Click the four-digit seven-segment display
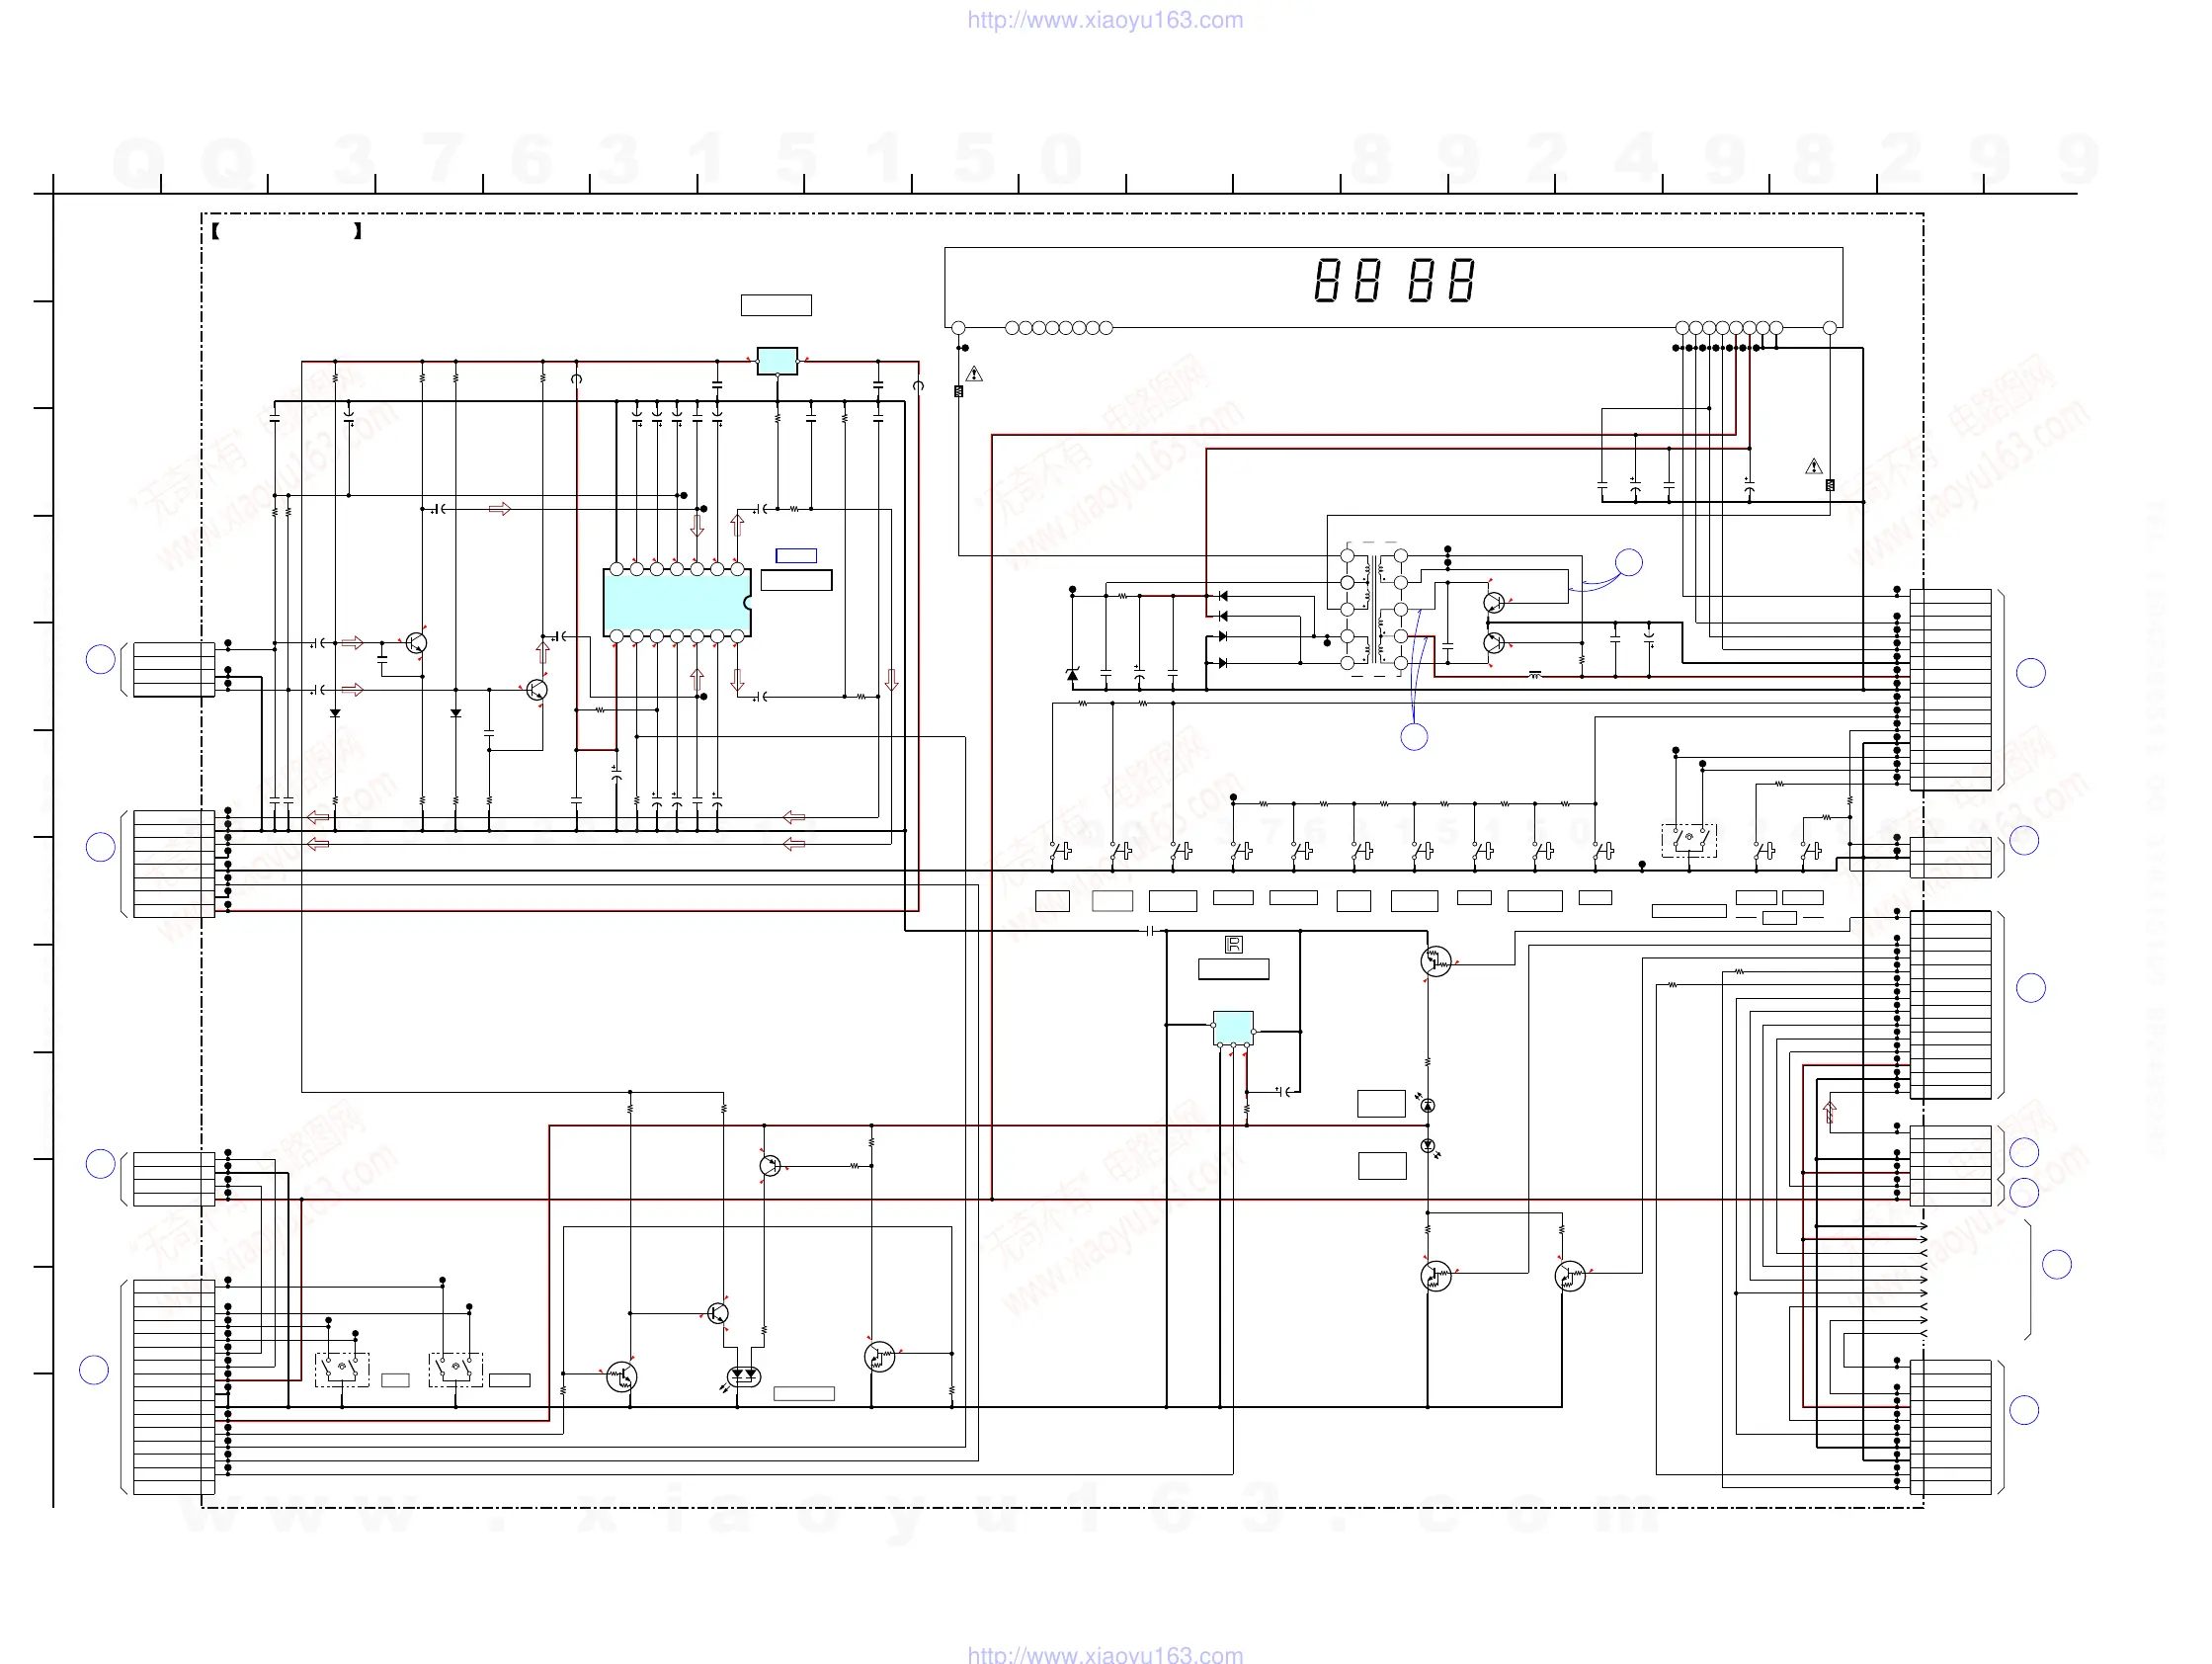 pyautogui.click(x=1393, y=281)
